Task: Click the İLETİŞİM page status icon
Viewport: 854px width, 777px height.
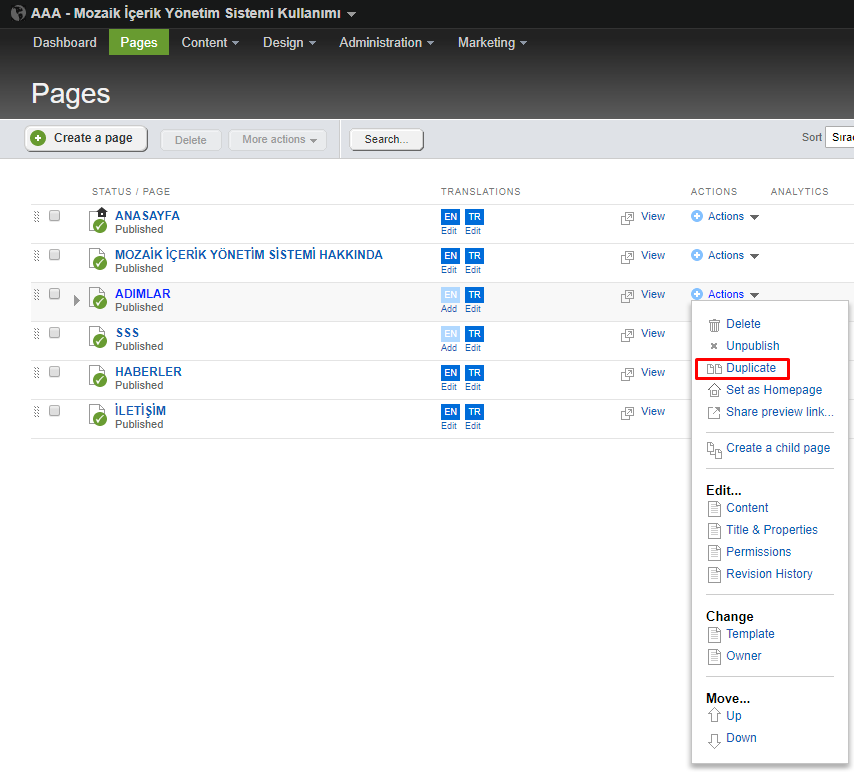Action: [x=98, y=415]
